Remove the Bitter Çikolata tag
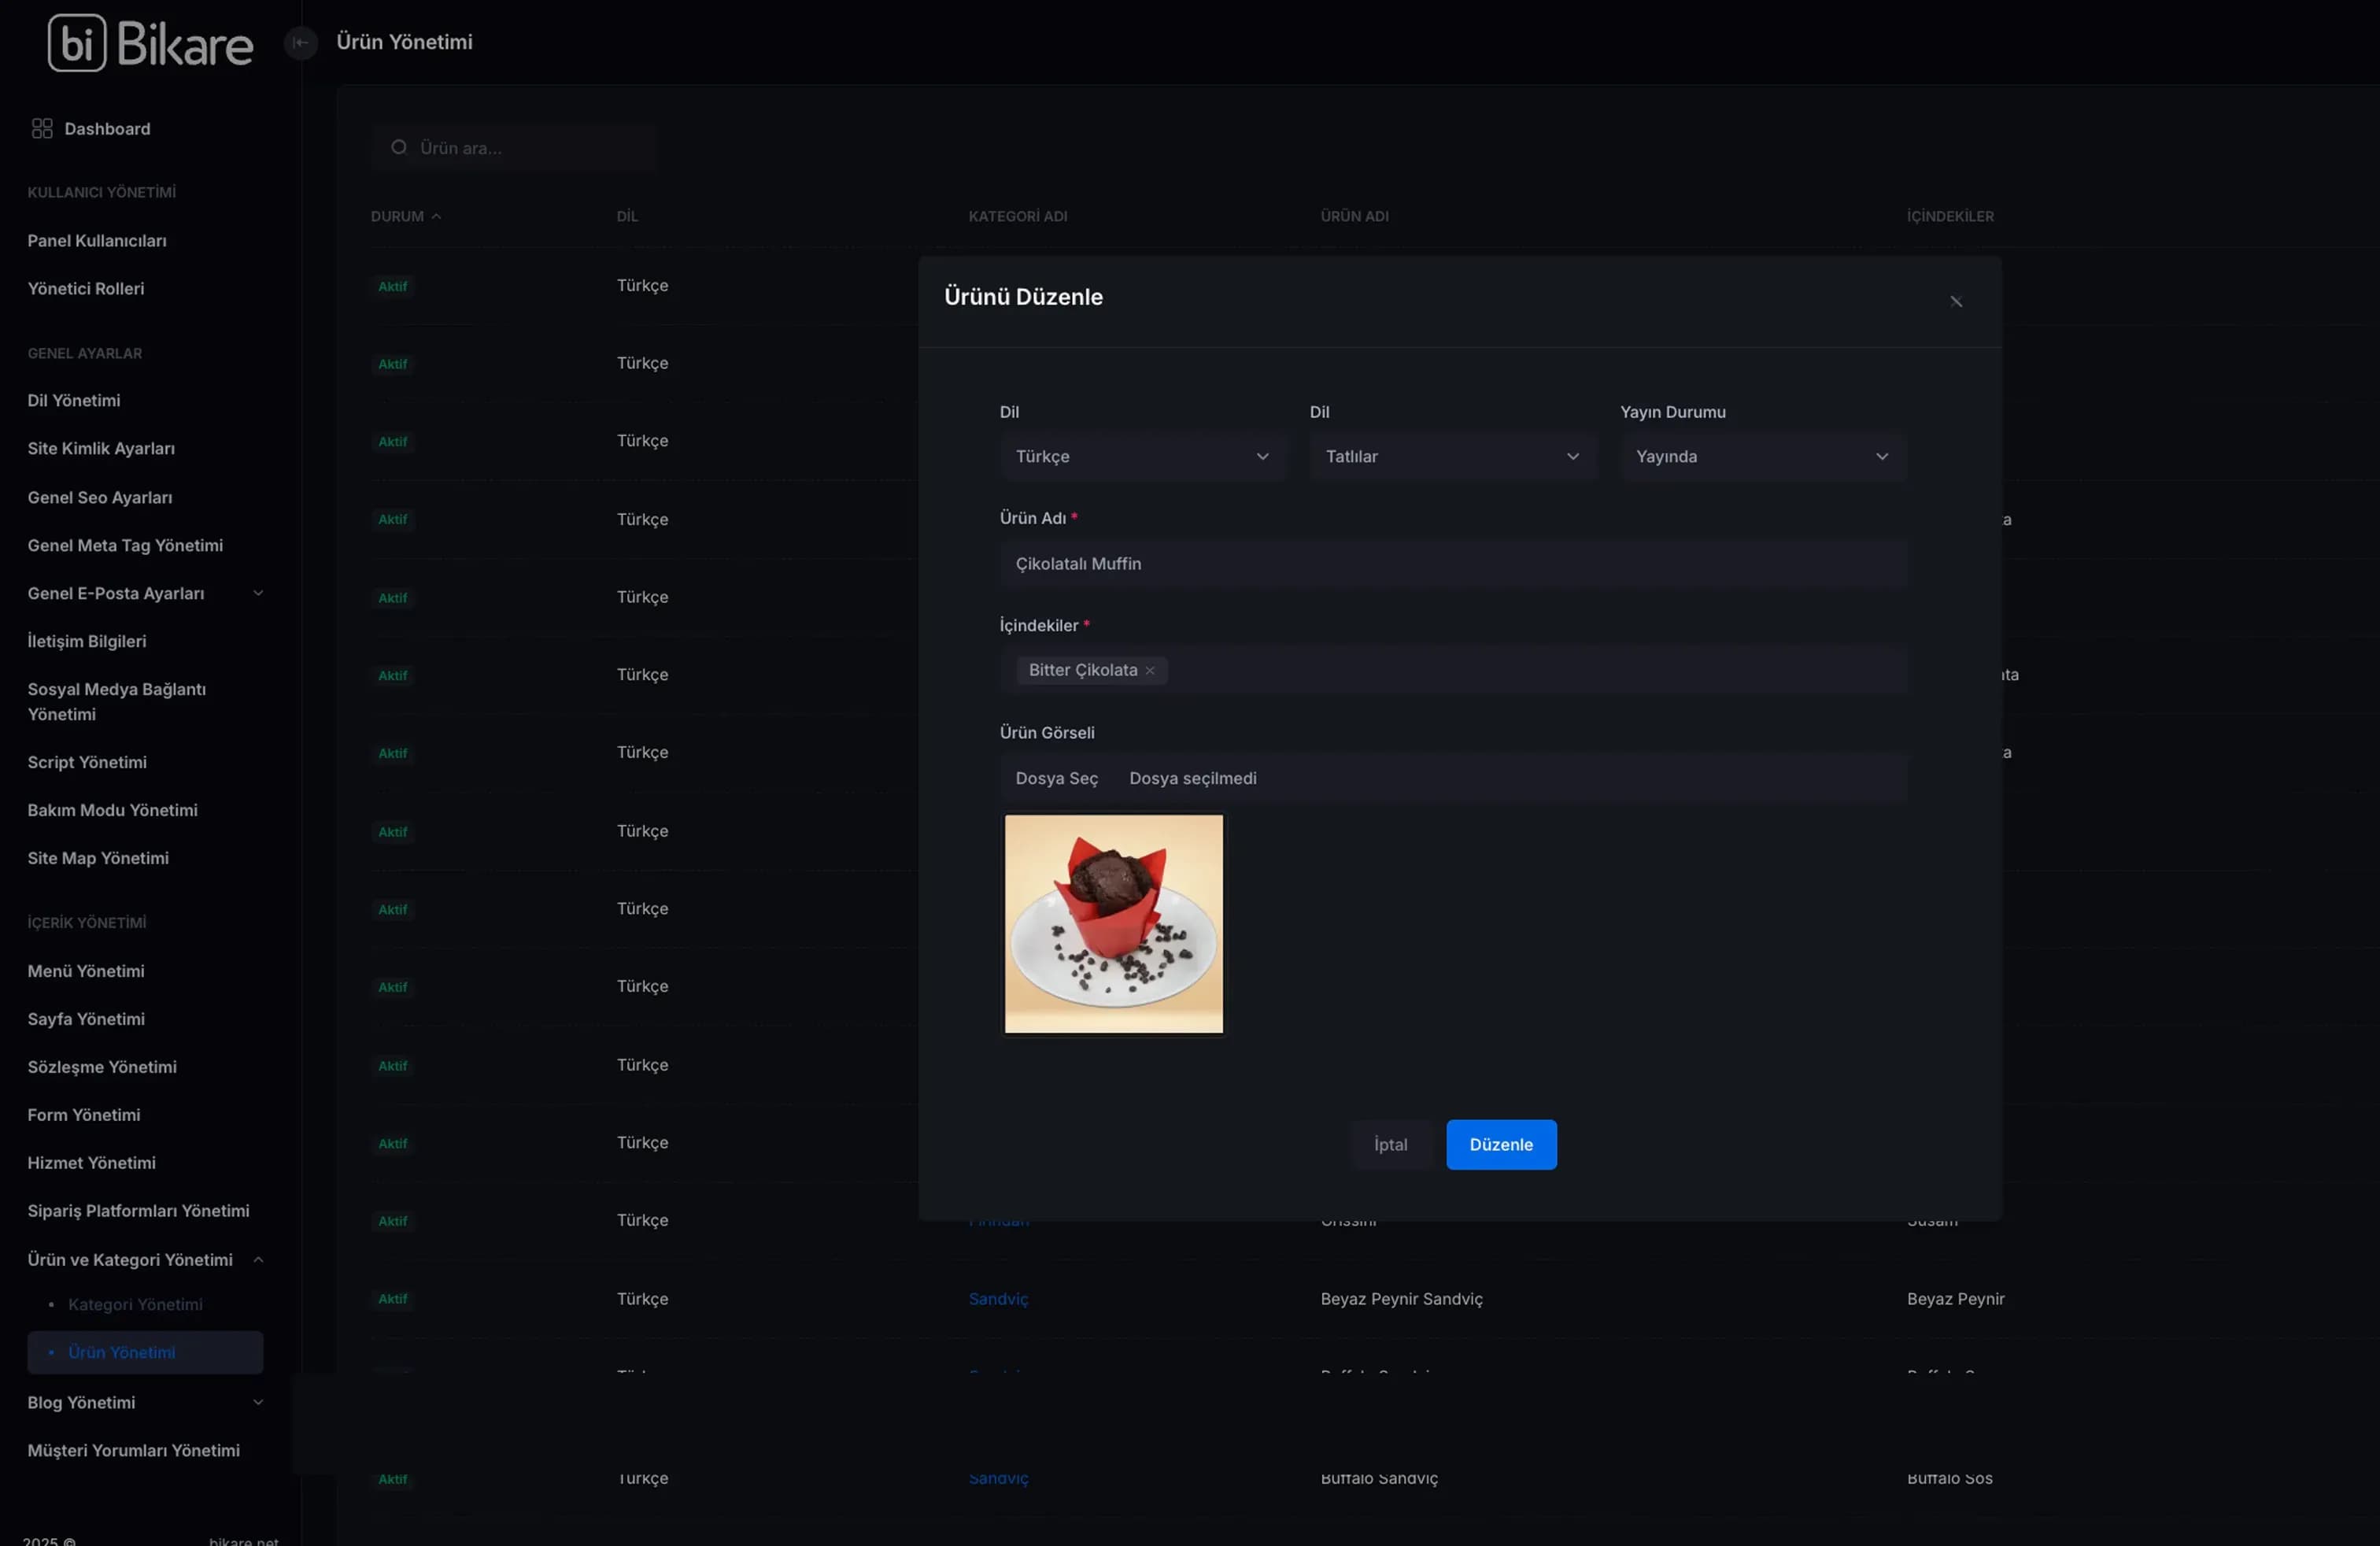 (x=1150, y=671)
